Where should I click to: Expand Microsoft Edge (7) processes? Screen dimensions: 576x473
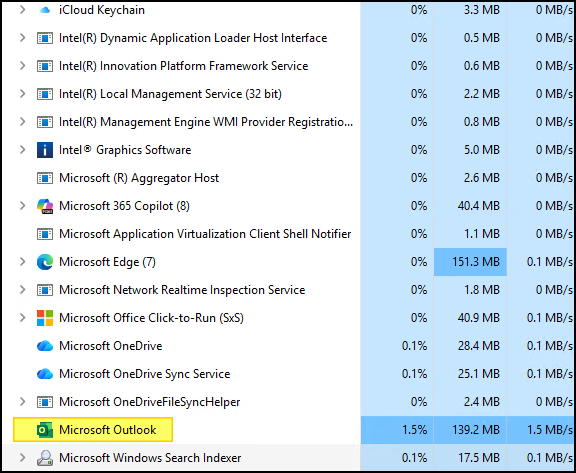[22, 261]
